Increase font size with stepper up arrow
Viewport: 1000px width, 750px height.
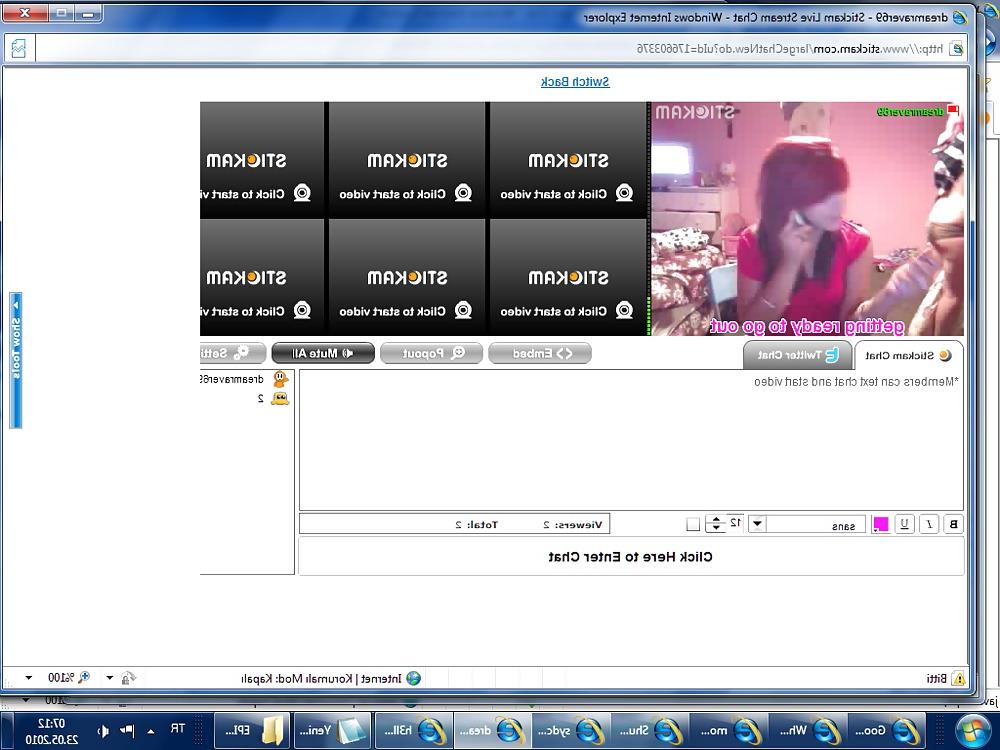(716, 520)
